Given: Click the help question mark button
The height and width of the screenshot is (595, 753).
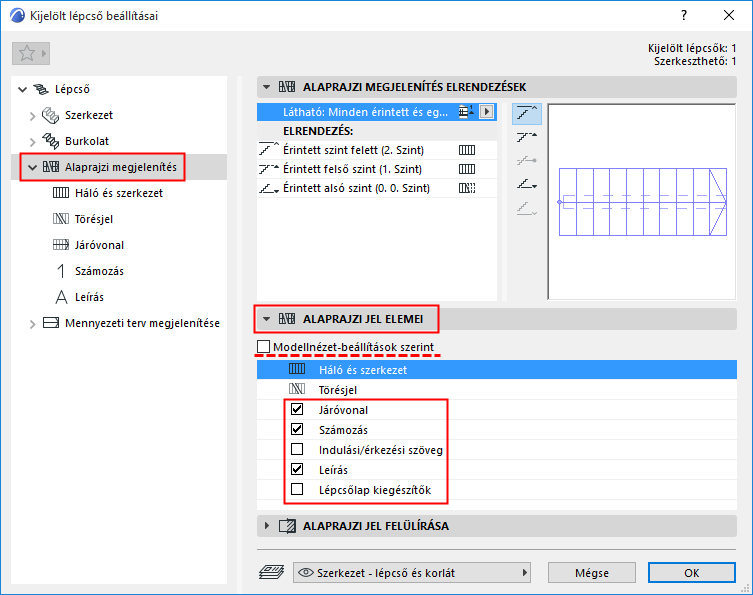Looking at the screenshot, I should pos(684,15).
